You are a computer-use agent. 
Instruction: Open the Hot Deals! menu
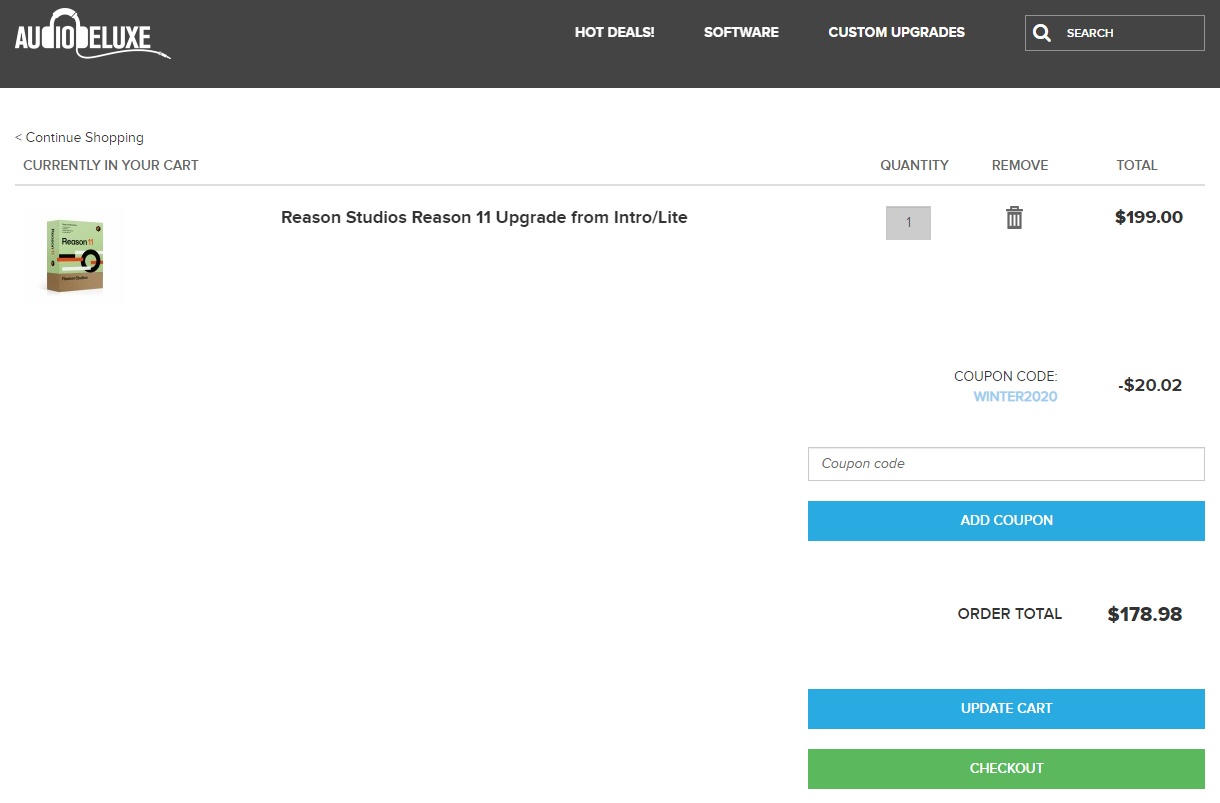click(x=614, y=32)
